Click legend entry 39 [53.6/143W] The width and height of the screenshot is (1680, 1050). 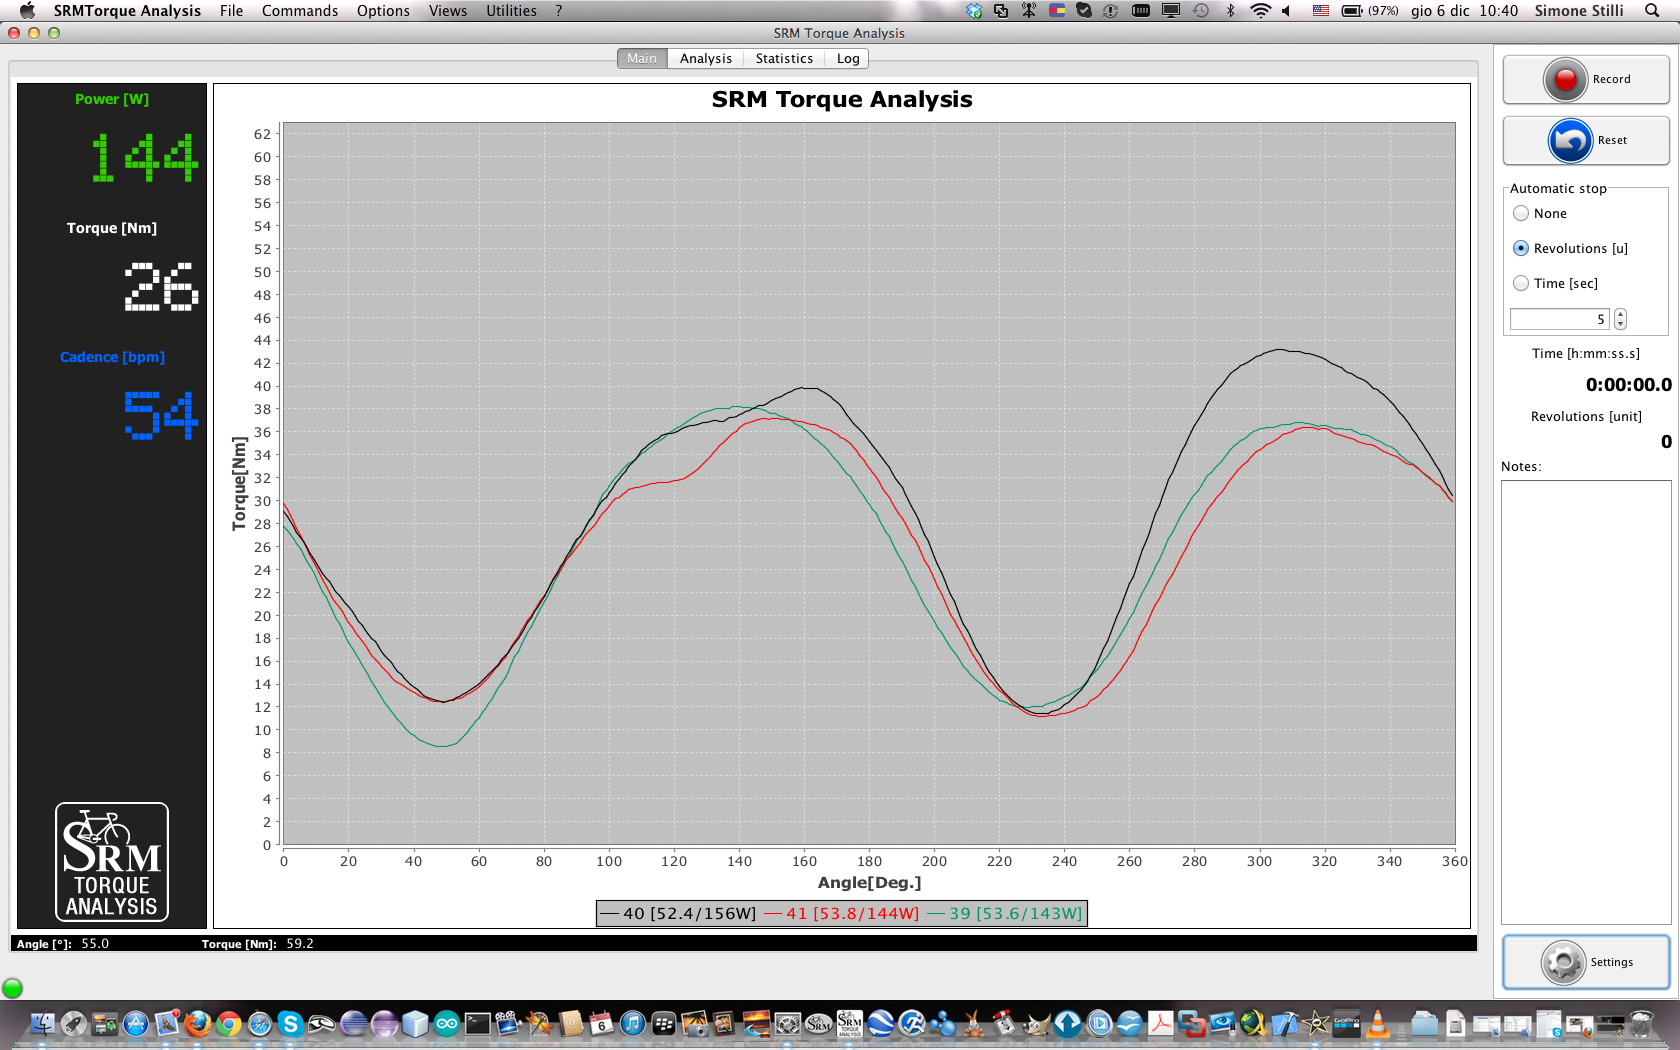(1005, 913)
